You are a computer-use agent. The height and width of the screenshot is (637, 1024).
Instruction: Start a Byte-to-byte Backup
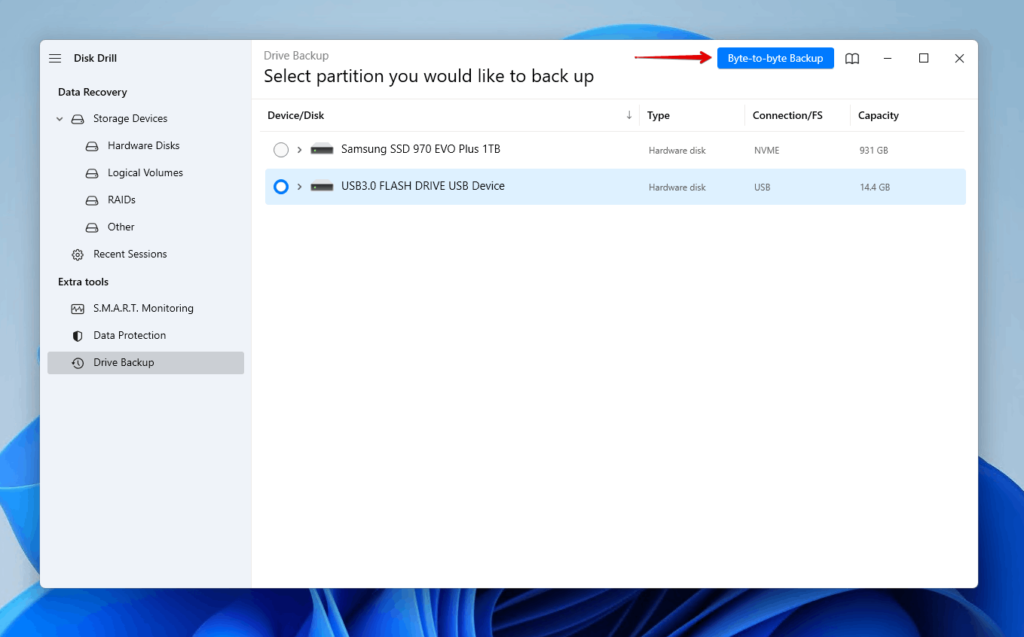775,57
